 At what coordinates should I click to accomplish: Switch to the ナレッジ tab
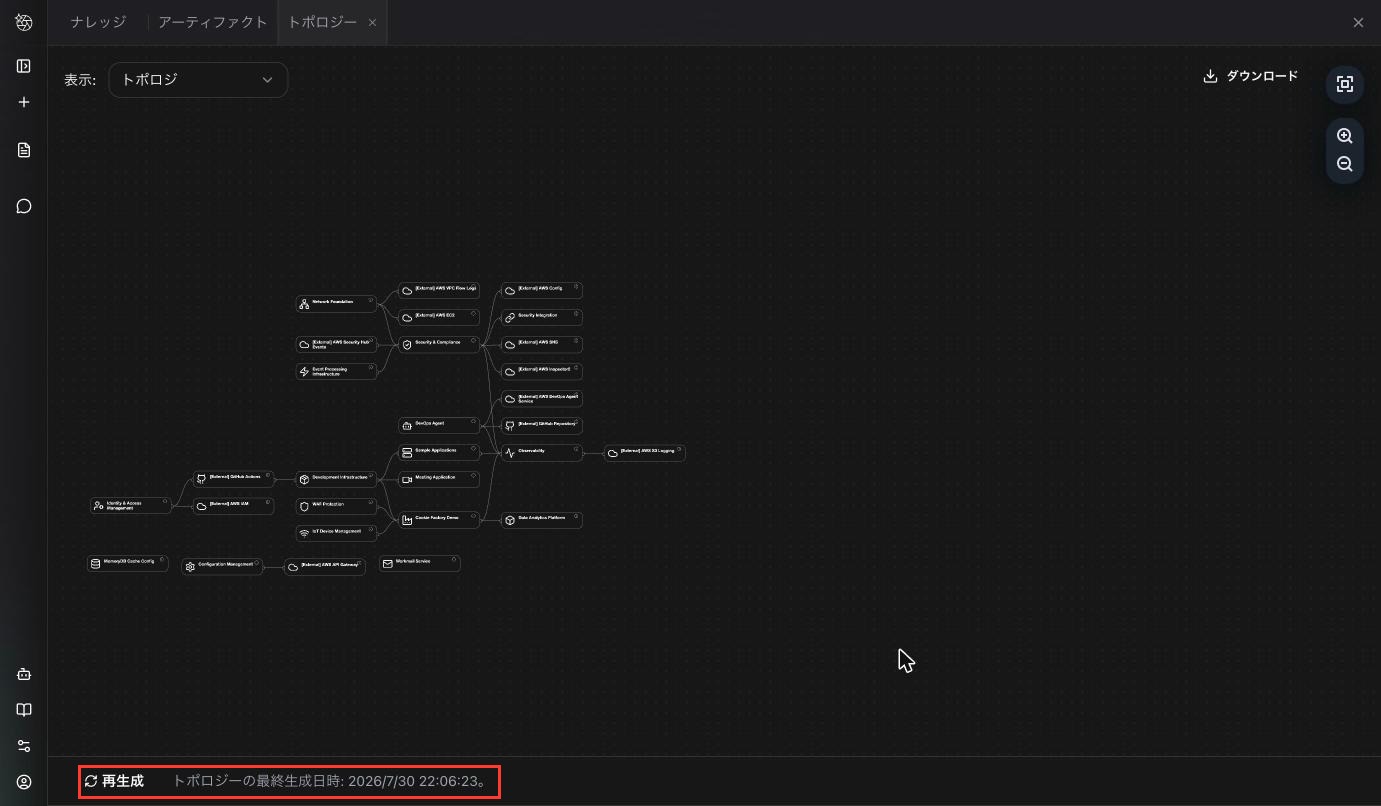pyautogui.click(x=98, y=22)
